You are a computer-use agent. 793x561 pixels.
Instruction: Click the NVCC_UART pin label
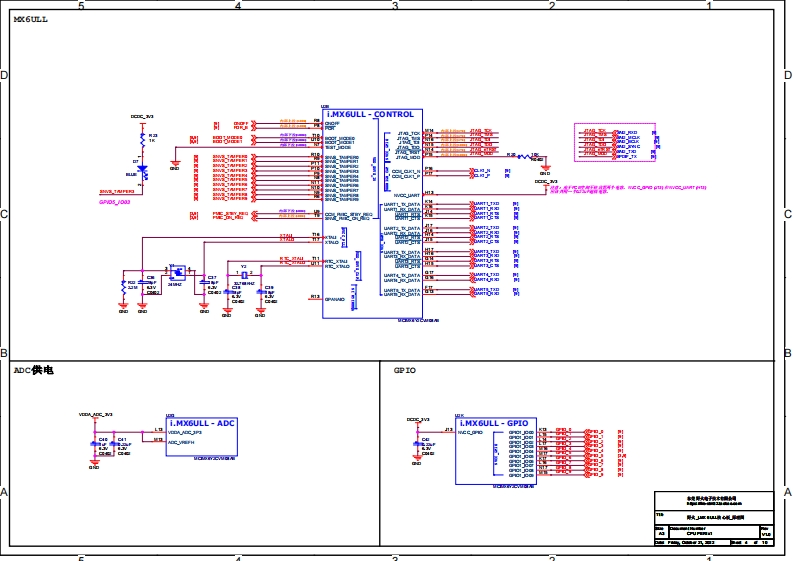[407, 194]
